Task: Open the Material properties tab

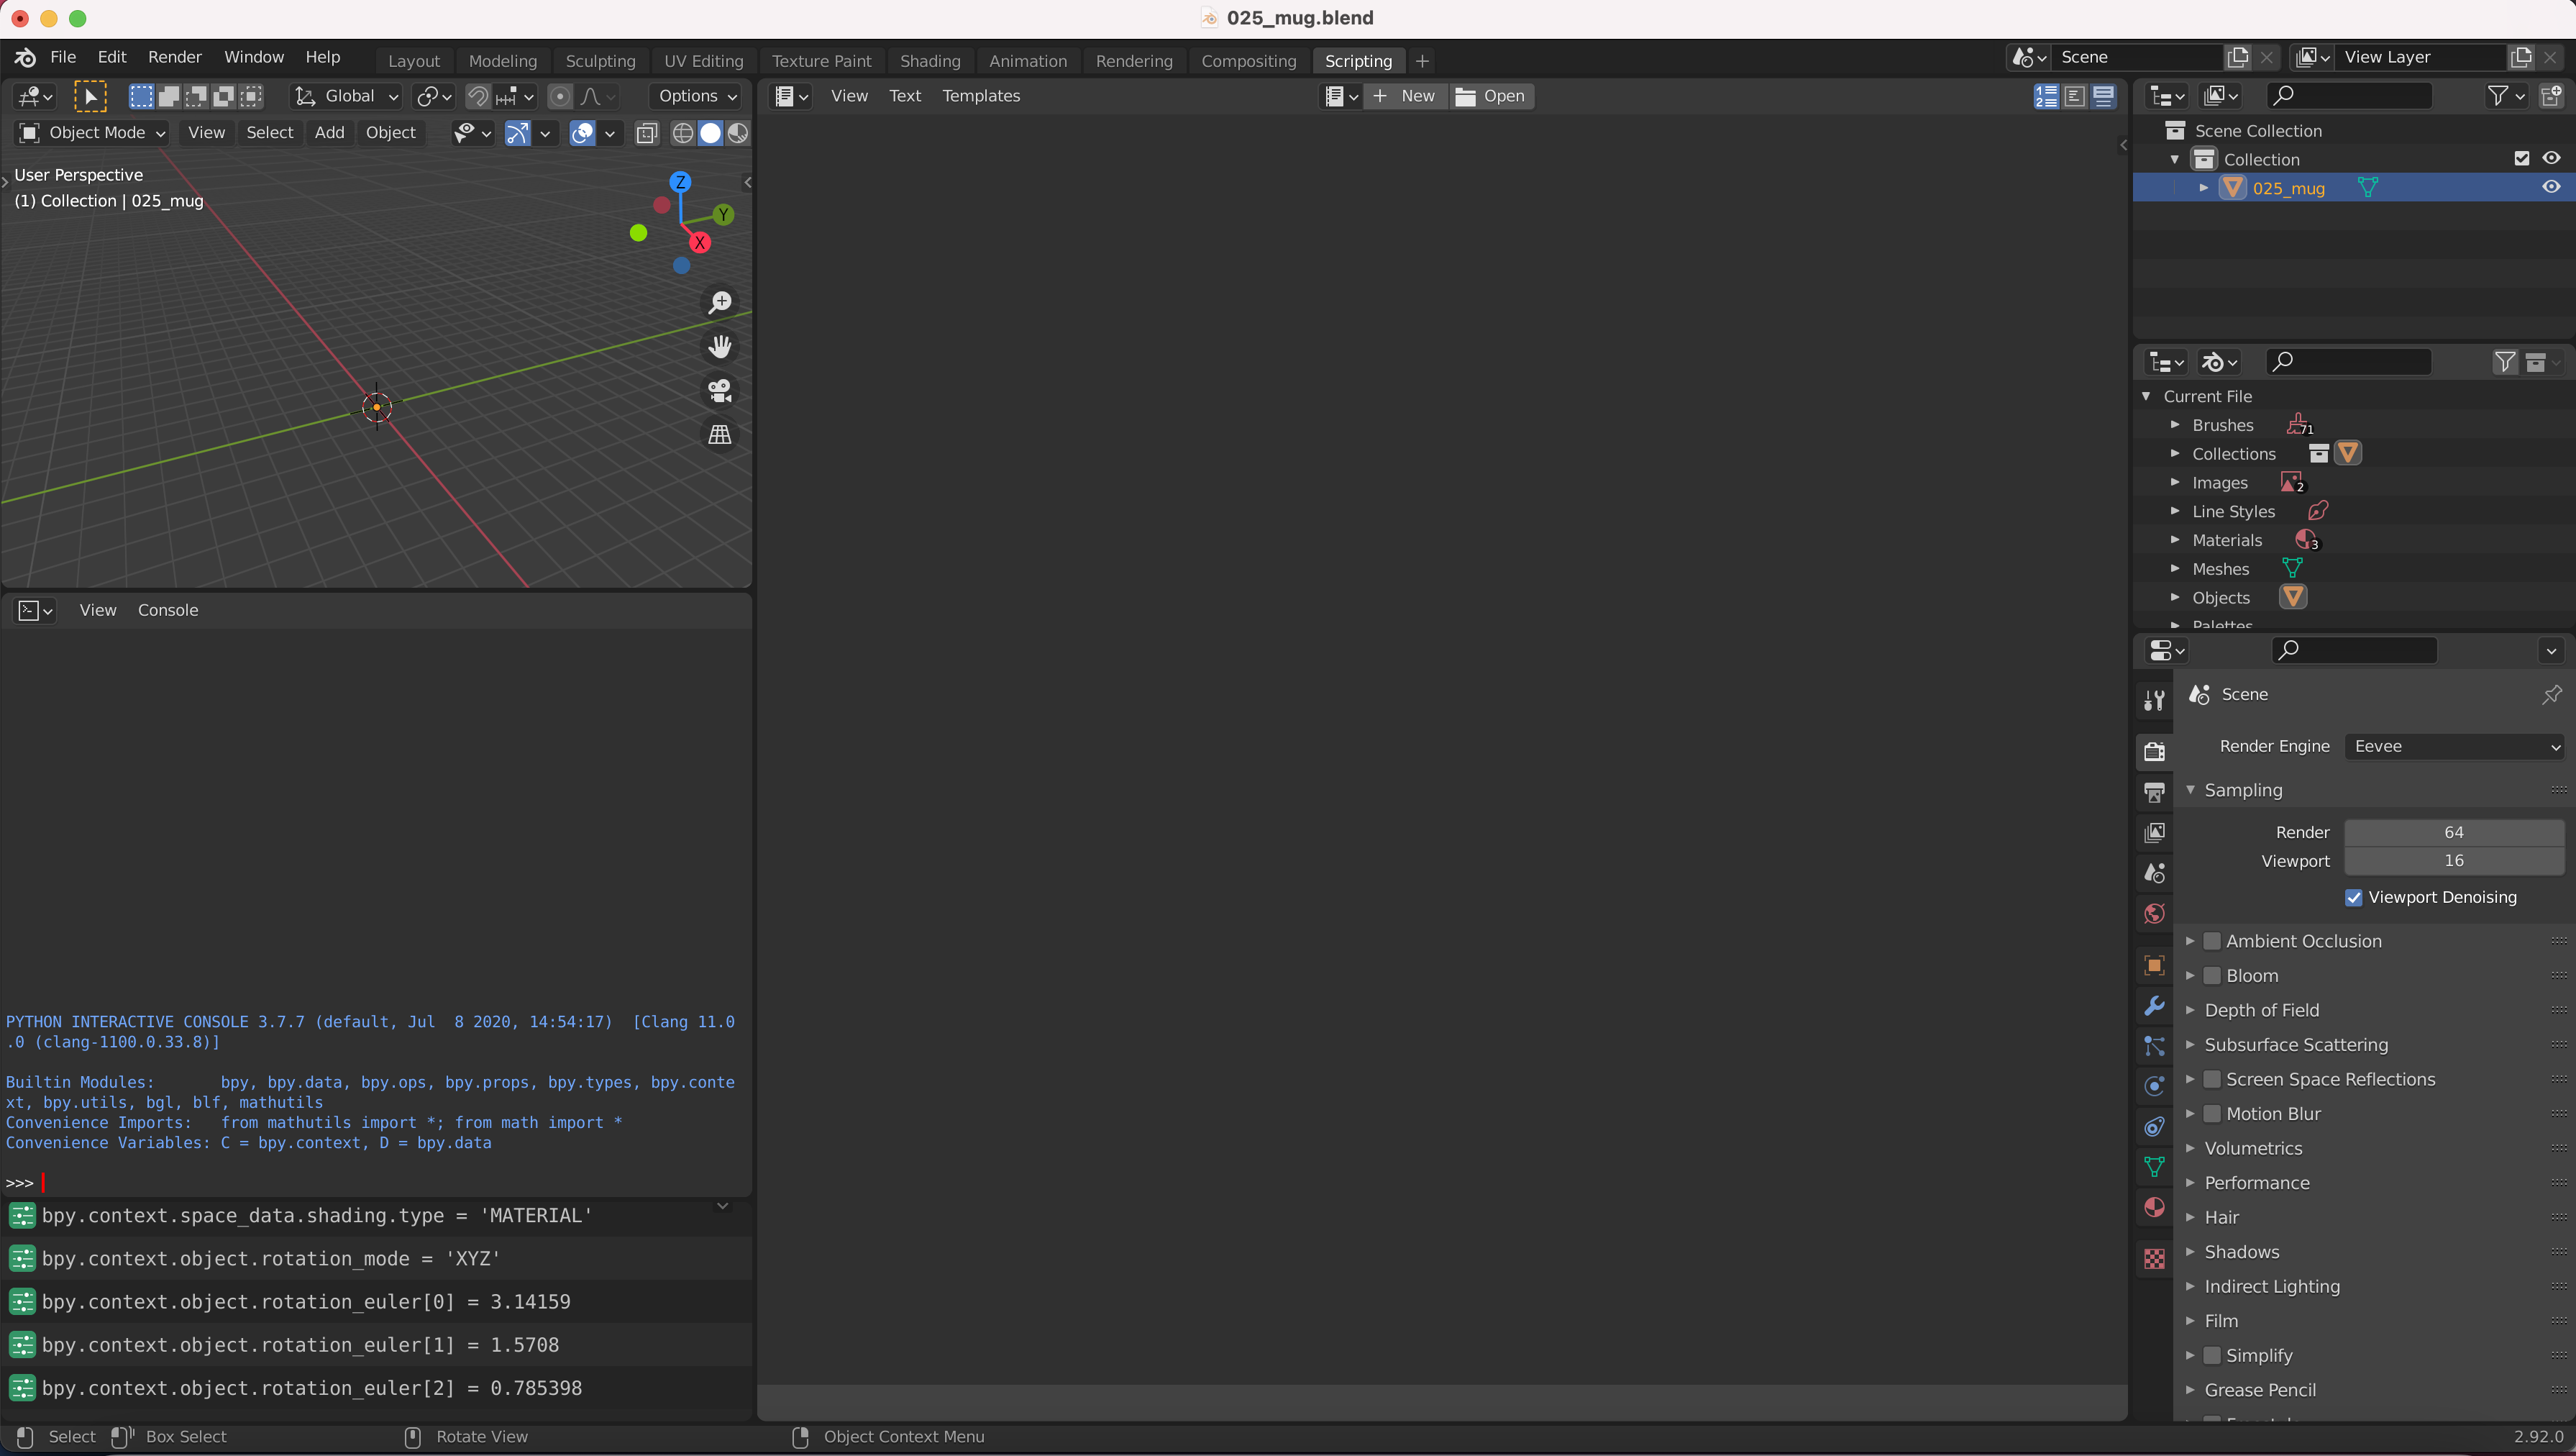Action: tap(2154, 1207)
